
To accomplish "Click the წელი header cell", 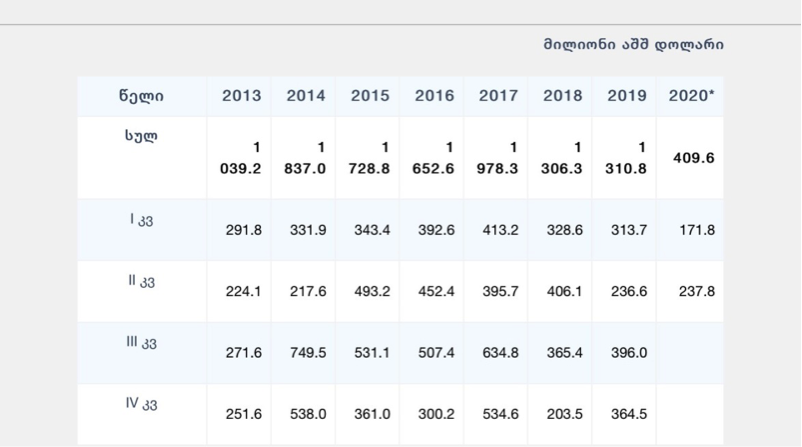I will coord(141,96).
